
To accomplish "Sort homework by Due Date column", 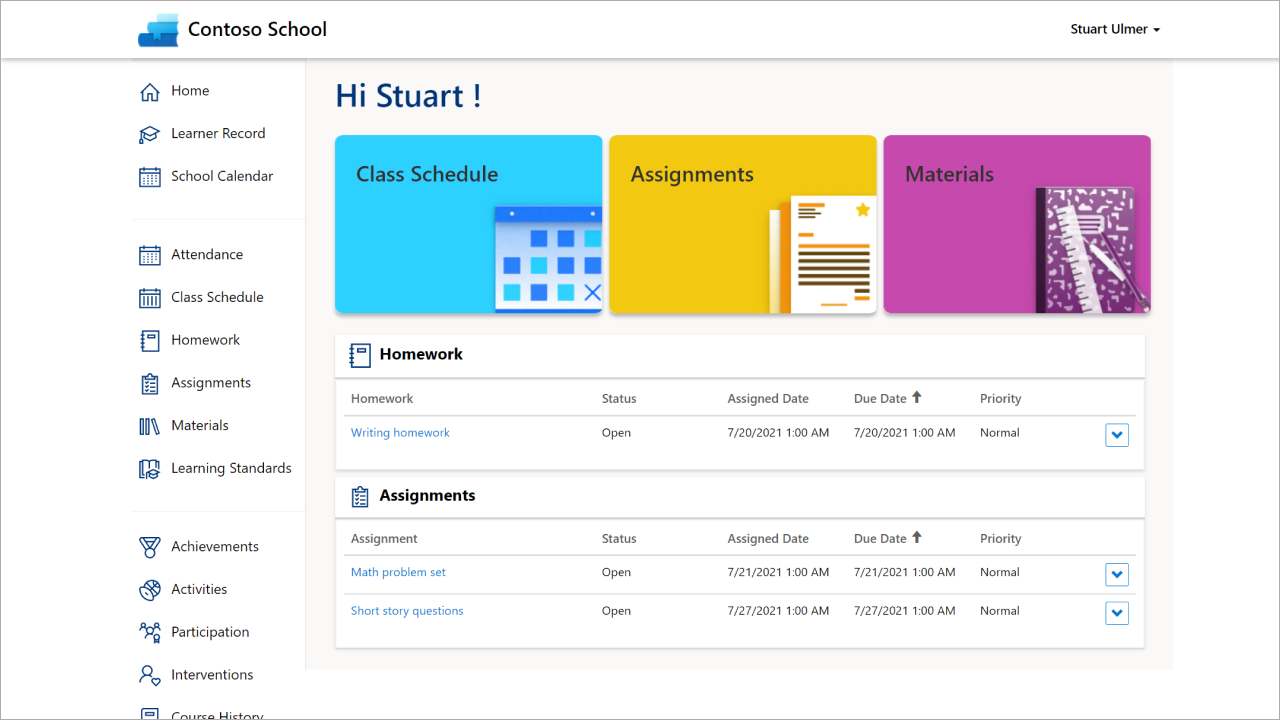I will (x=886, y=398).
